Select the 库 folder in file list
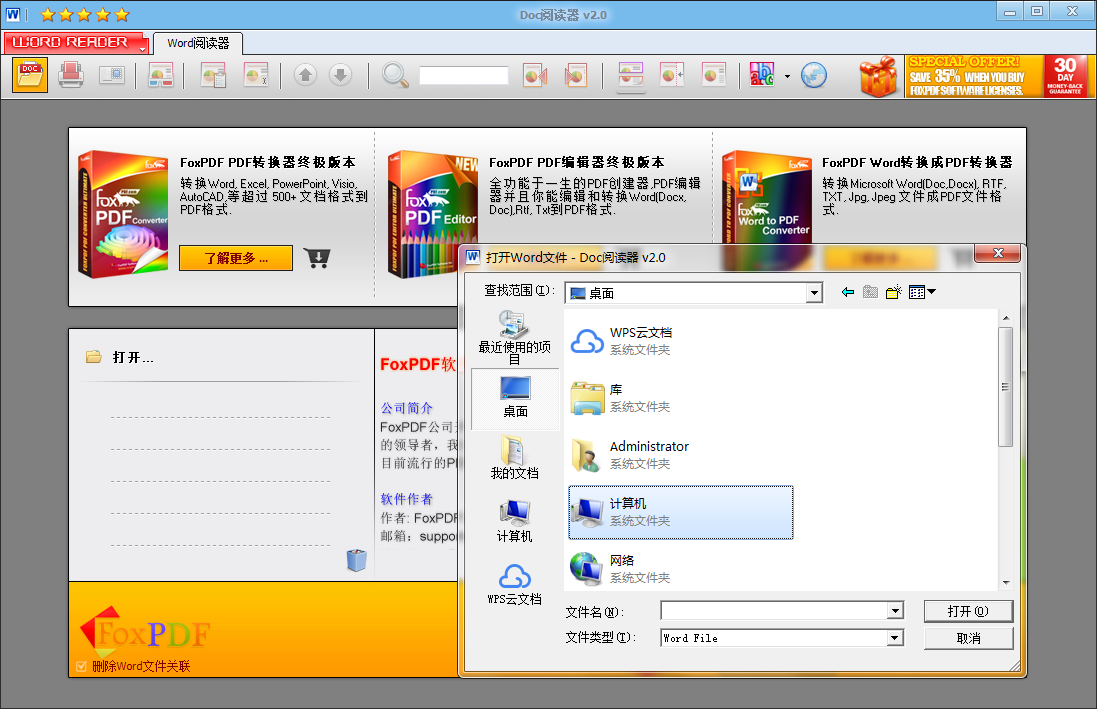This screenshot has height=709, width=1097. (x=680, y=398)
